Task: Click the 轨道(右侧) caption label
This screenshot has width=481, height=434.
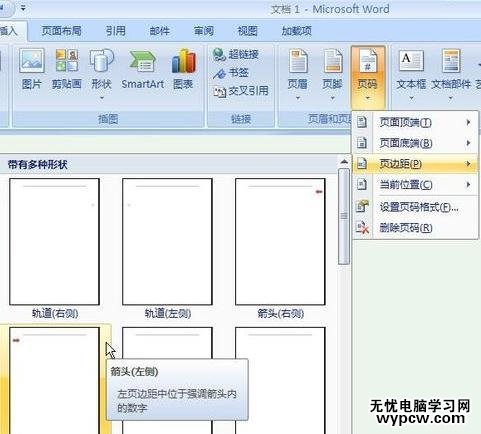Action: (55, 313)
